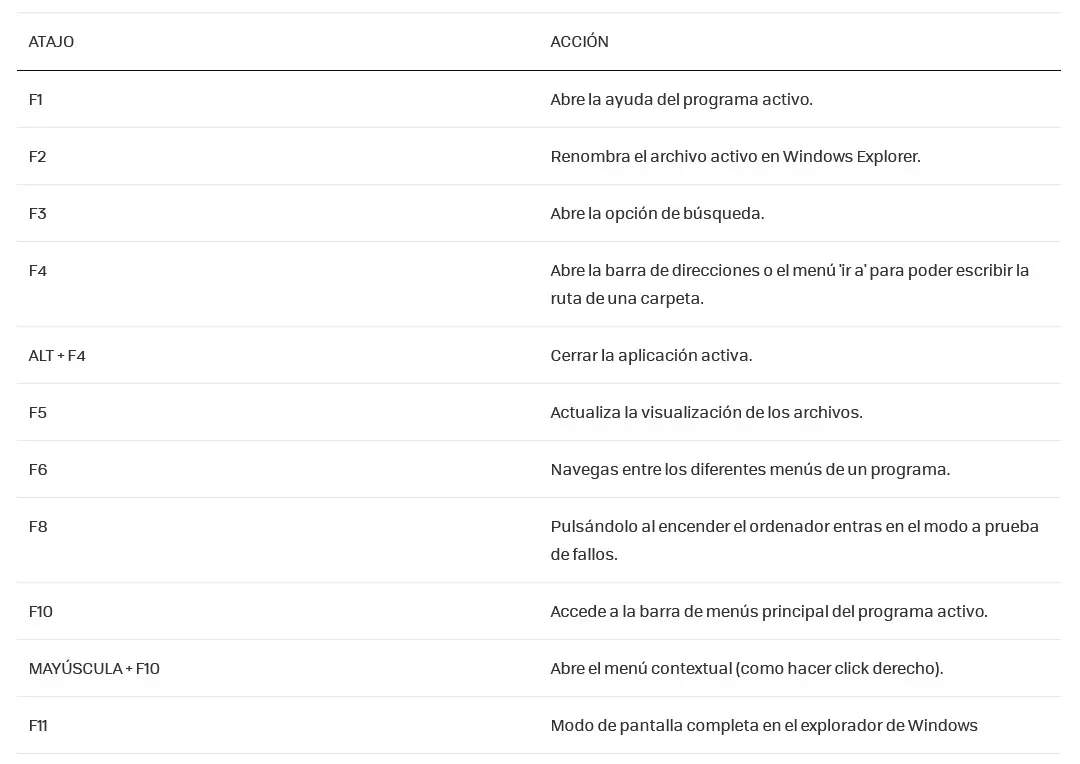
Task: Select the MAYÚSCULA + F10 shortcut cell
Action: point(94,668)
